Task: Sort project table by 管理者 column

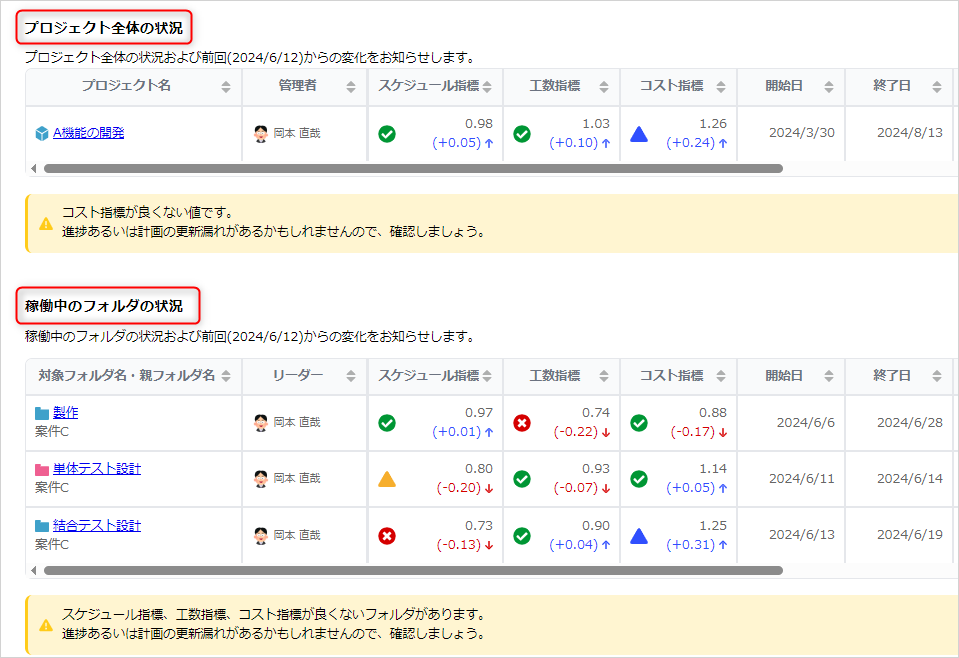Action: (x=351, y=87)
